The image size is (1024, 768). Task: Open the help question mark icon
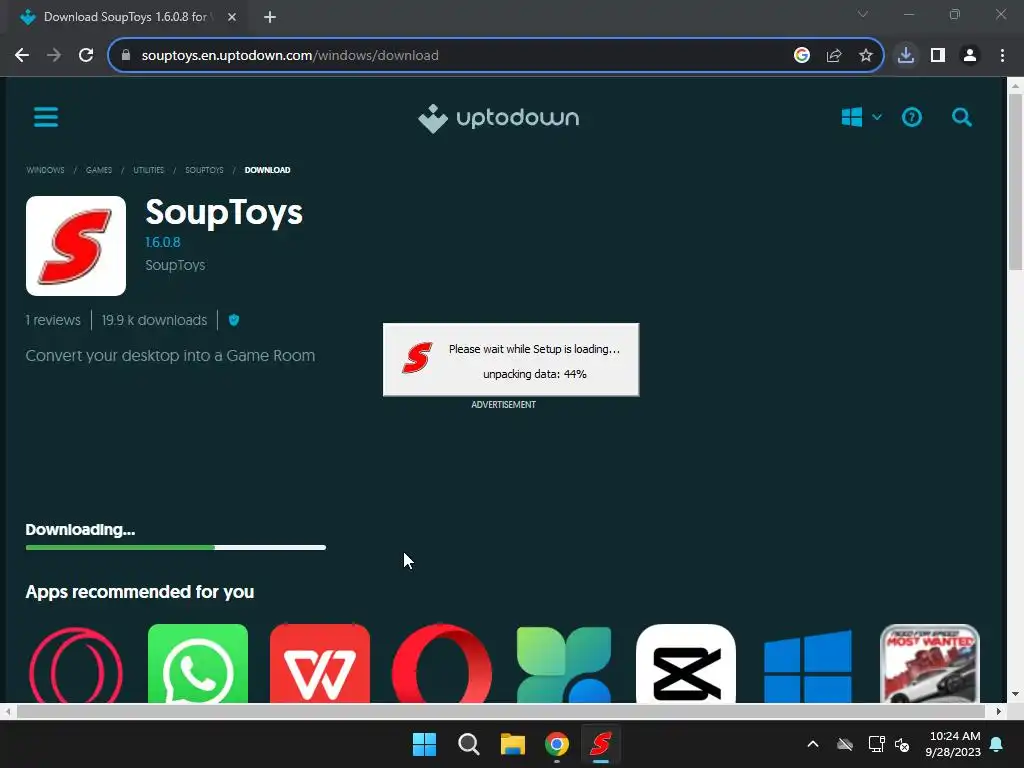(912, 118)
